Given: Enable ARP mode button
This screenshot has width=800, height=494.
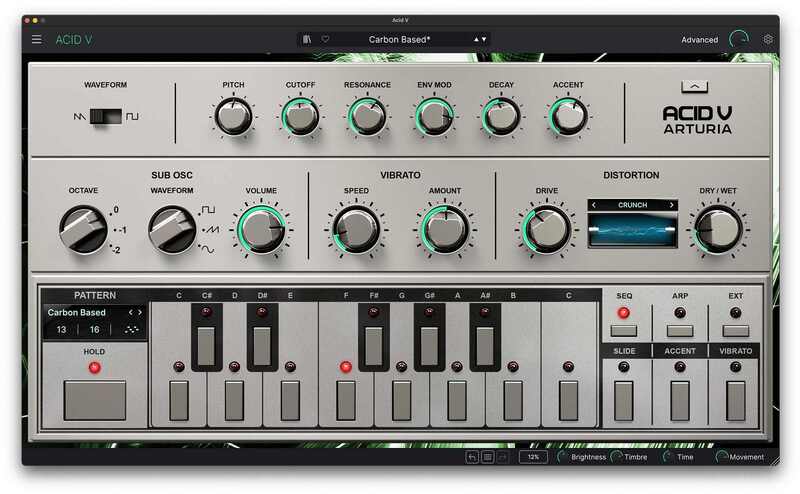Looking at the screenshot, I should [x=680, y=331].
